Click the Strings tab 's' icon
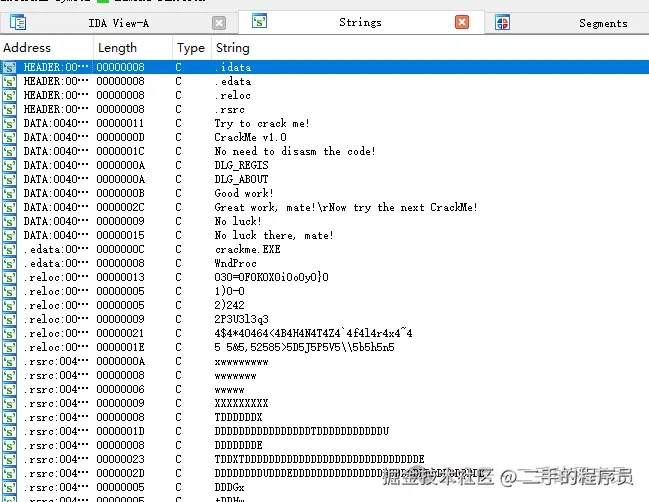This screenshot has width=649, height=502. point(260,21)
